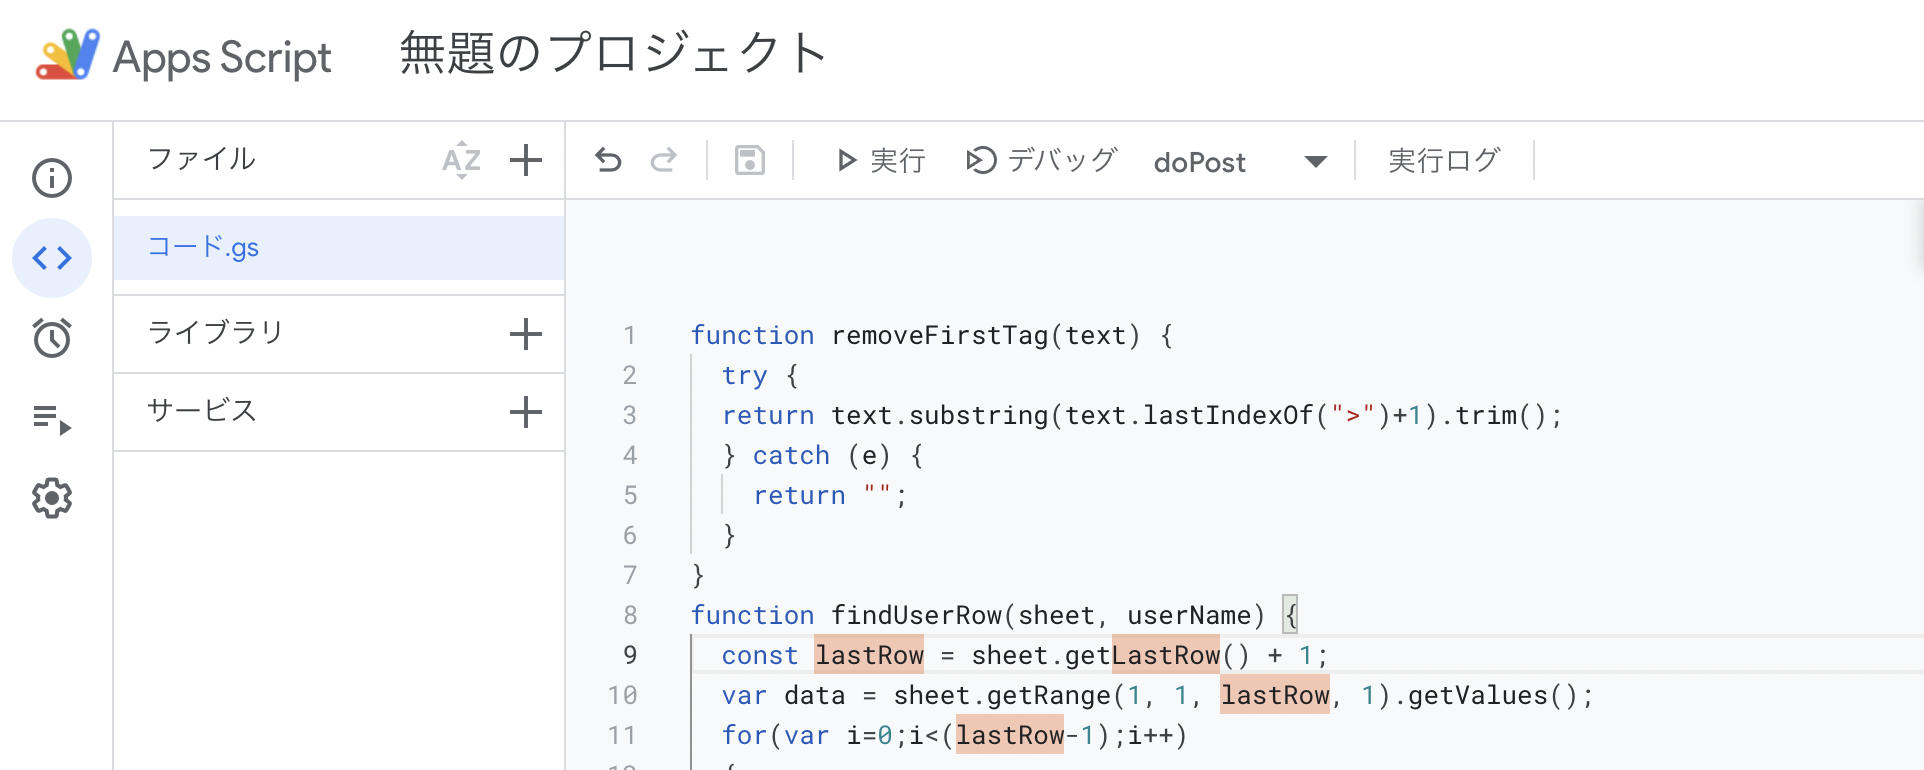Open the Executions list icon
The image size is (1924, 770).
[52, 418]
